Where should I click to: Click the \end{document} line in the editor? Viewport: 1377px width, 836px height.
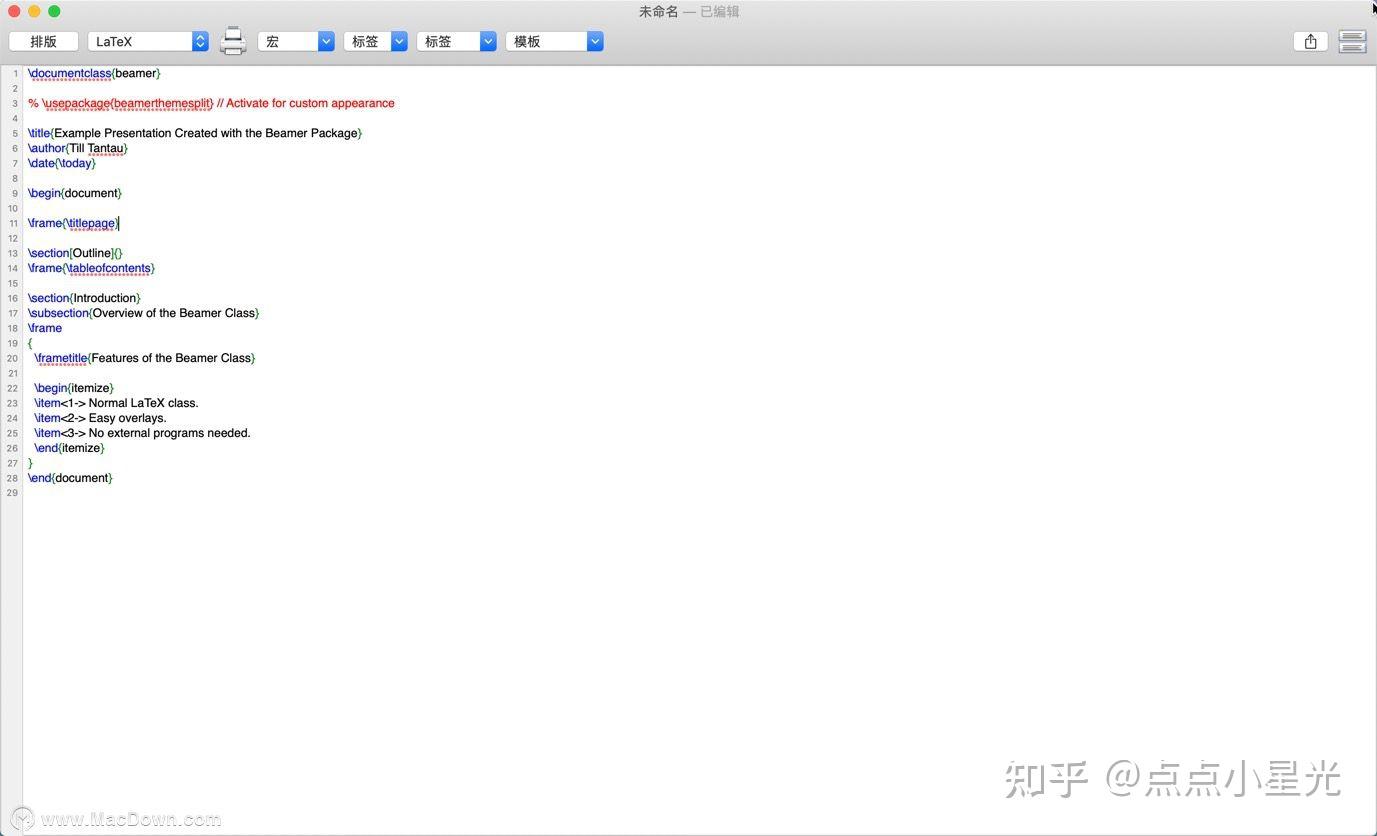[x=70, y=478]
